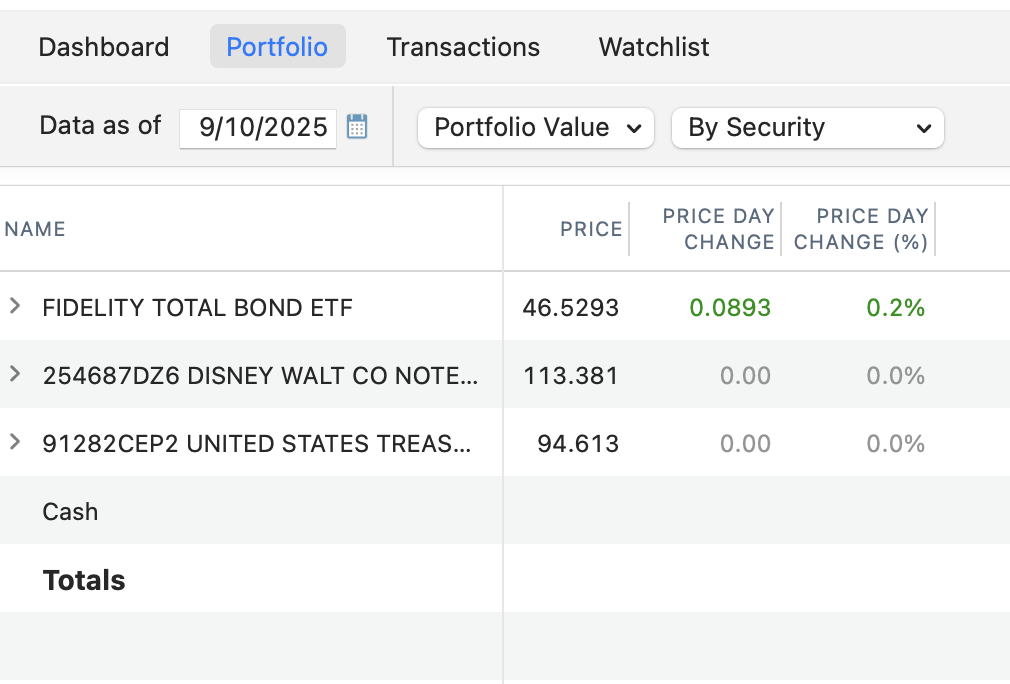1010x684 pixels.
Task: Click the Totals row
Action: click(84, 580)
